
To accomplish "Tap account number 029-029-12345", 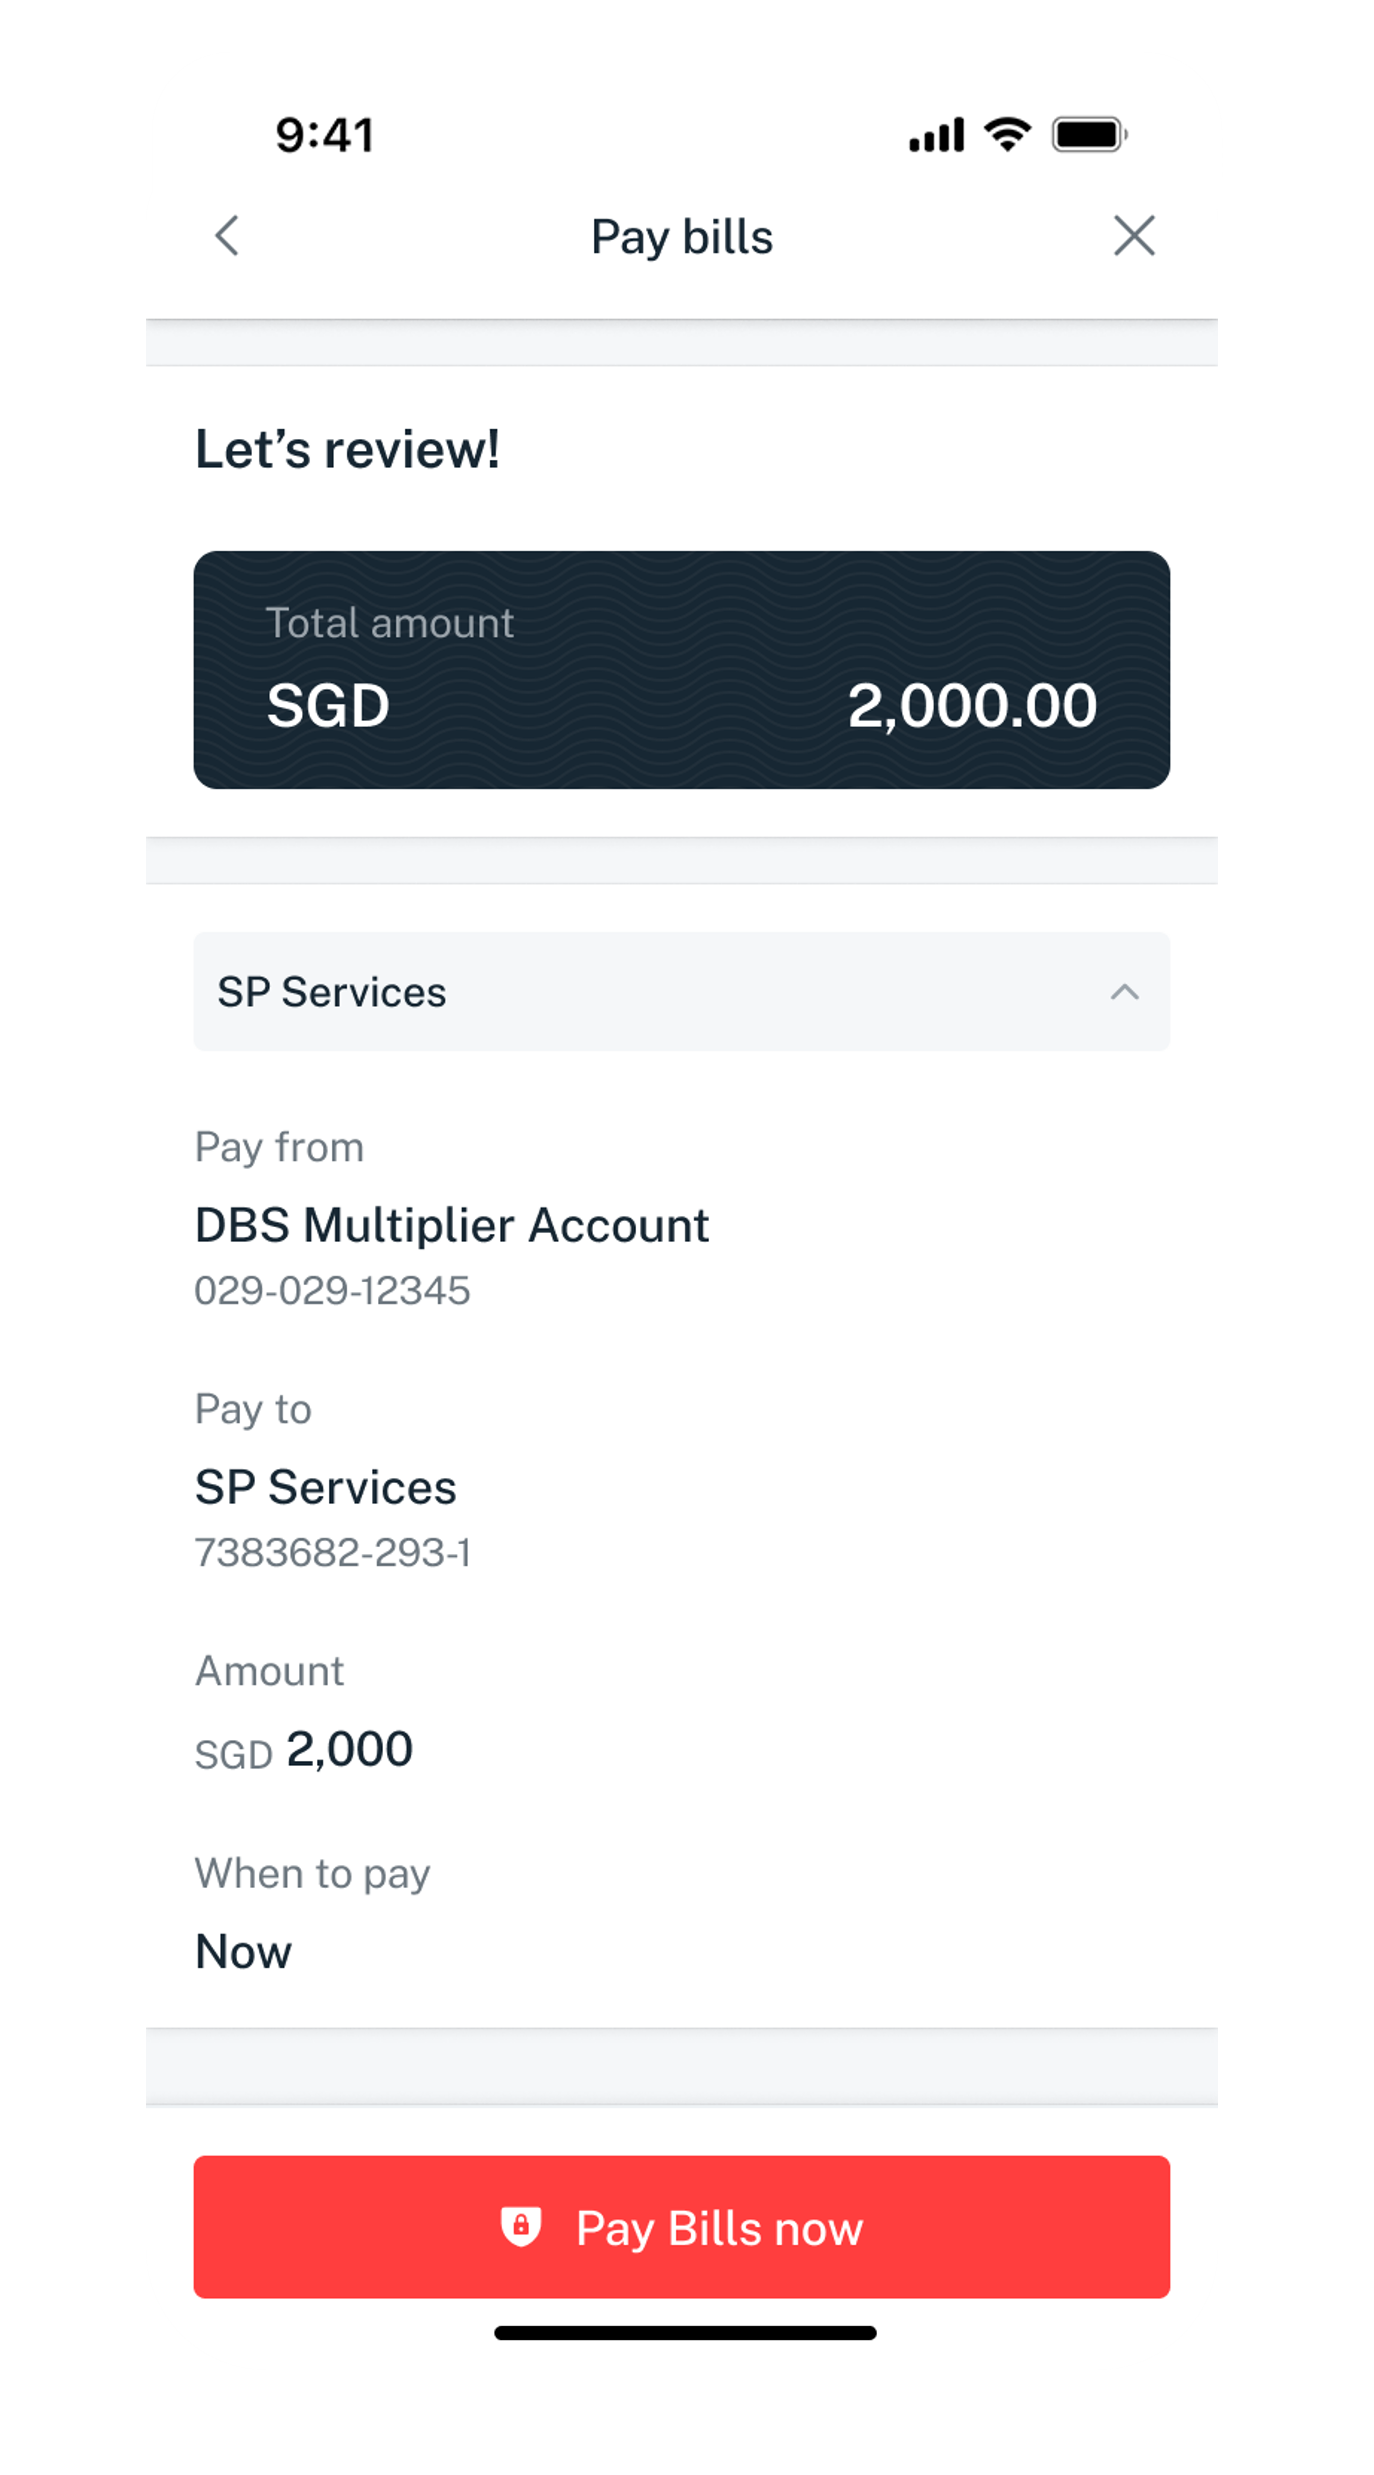I will tap(332, 1290).
